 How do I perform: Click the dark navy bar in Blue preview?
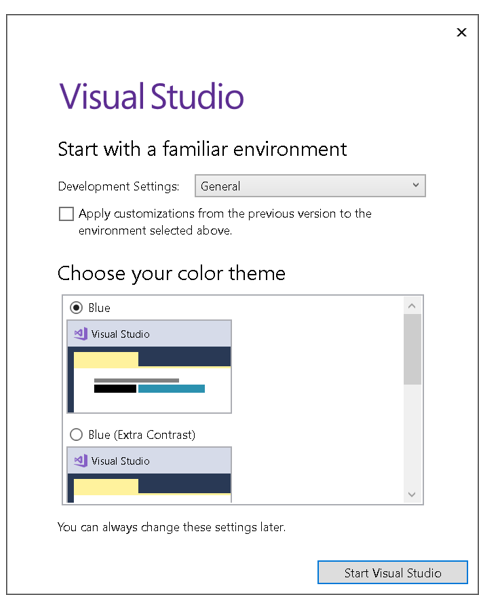pos(185,356)
